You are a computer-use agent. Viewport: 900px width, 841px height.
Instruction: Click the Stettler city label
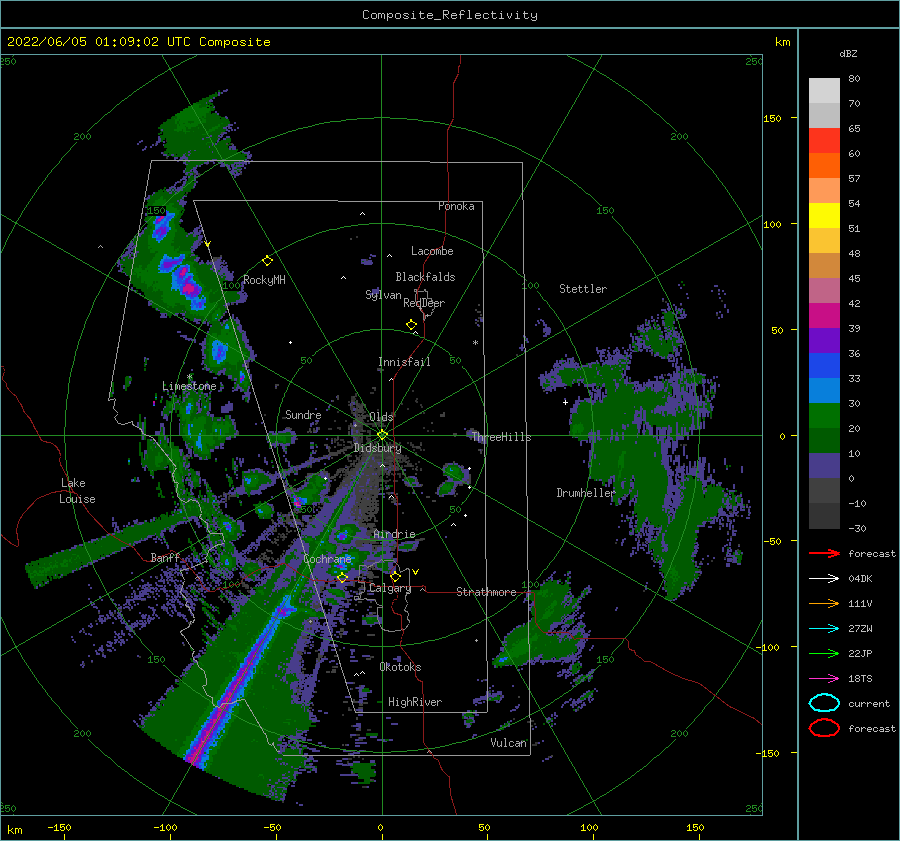point(583,289)
